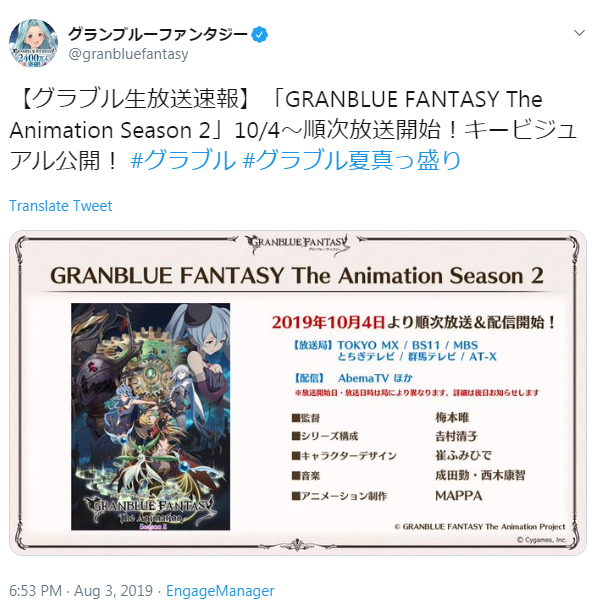Viewport: 597px width, 610px height.
Task: Open the Season 2 announcement image
Action: coord(298,393)
